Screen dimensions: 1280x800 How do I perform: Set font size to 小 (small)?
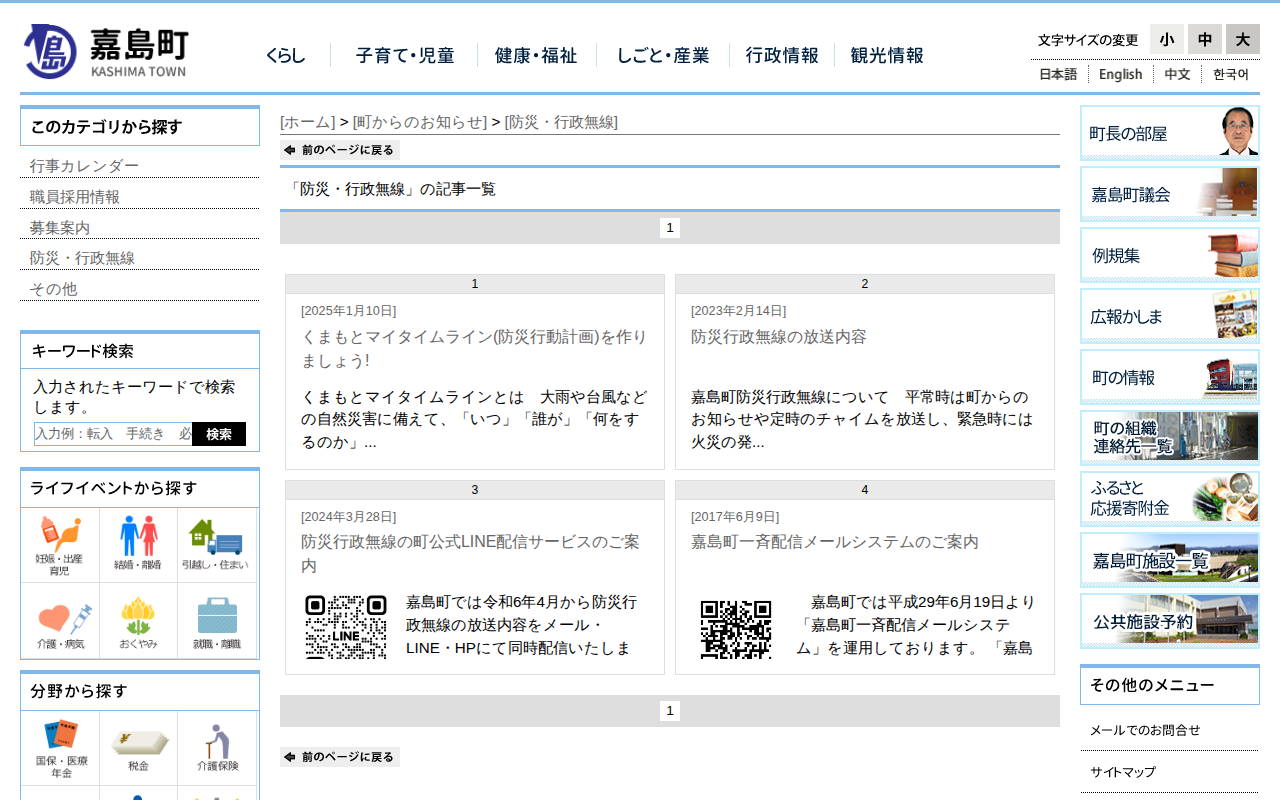coord(1166,40)
